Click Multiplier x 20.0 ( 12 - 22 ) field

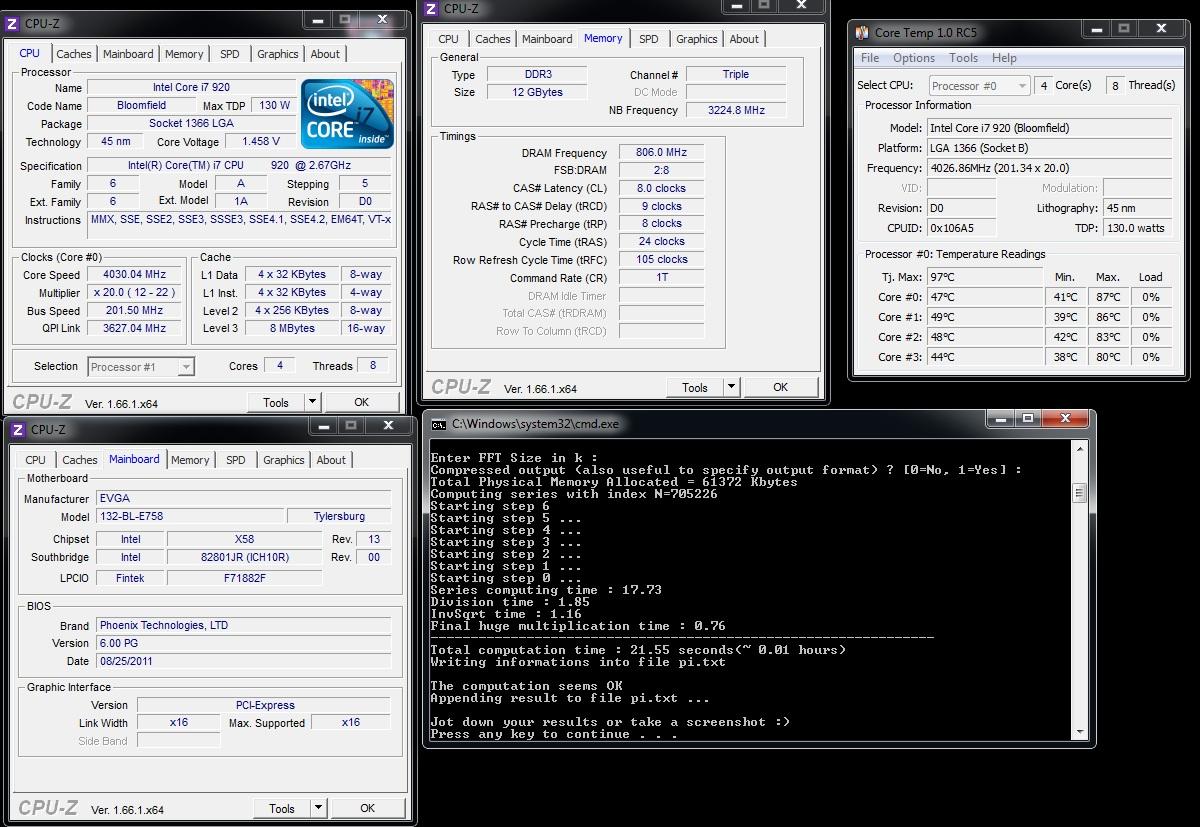click(x=134, y=293)
